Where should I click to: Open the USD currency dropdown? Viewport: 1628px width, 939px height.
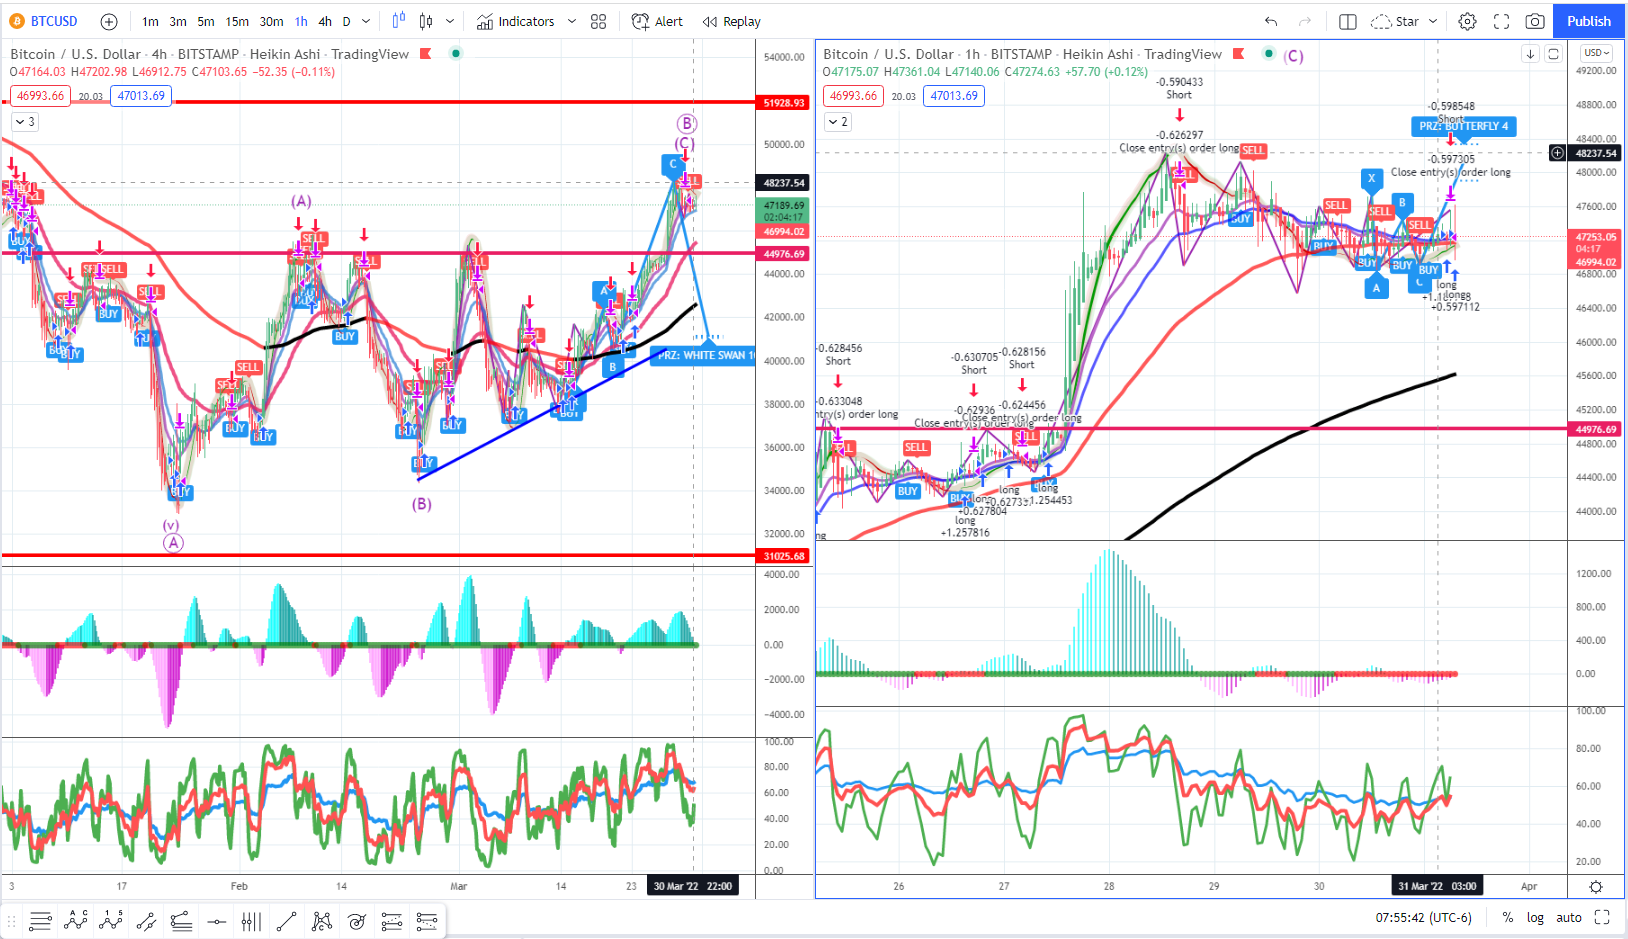coord(1595,53)
